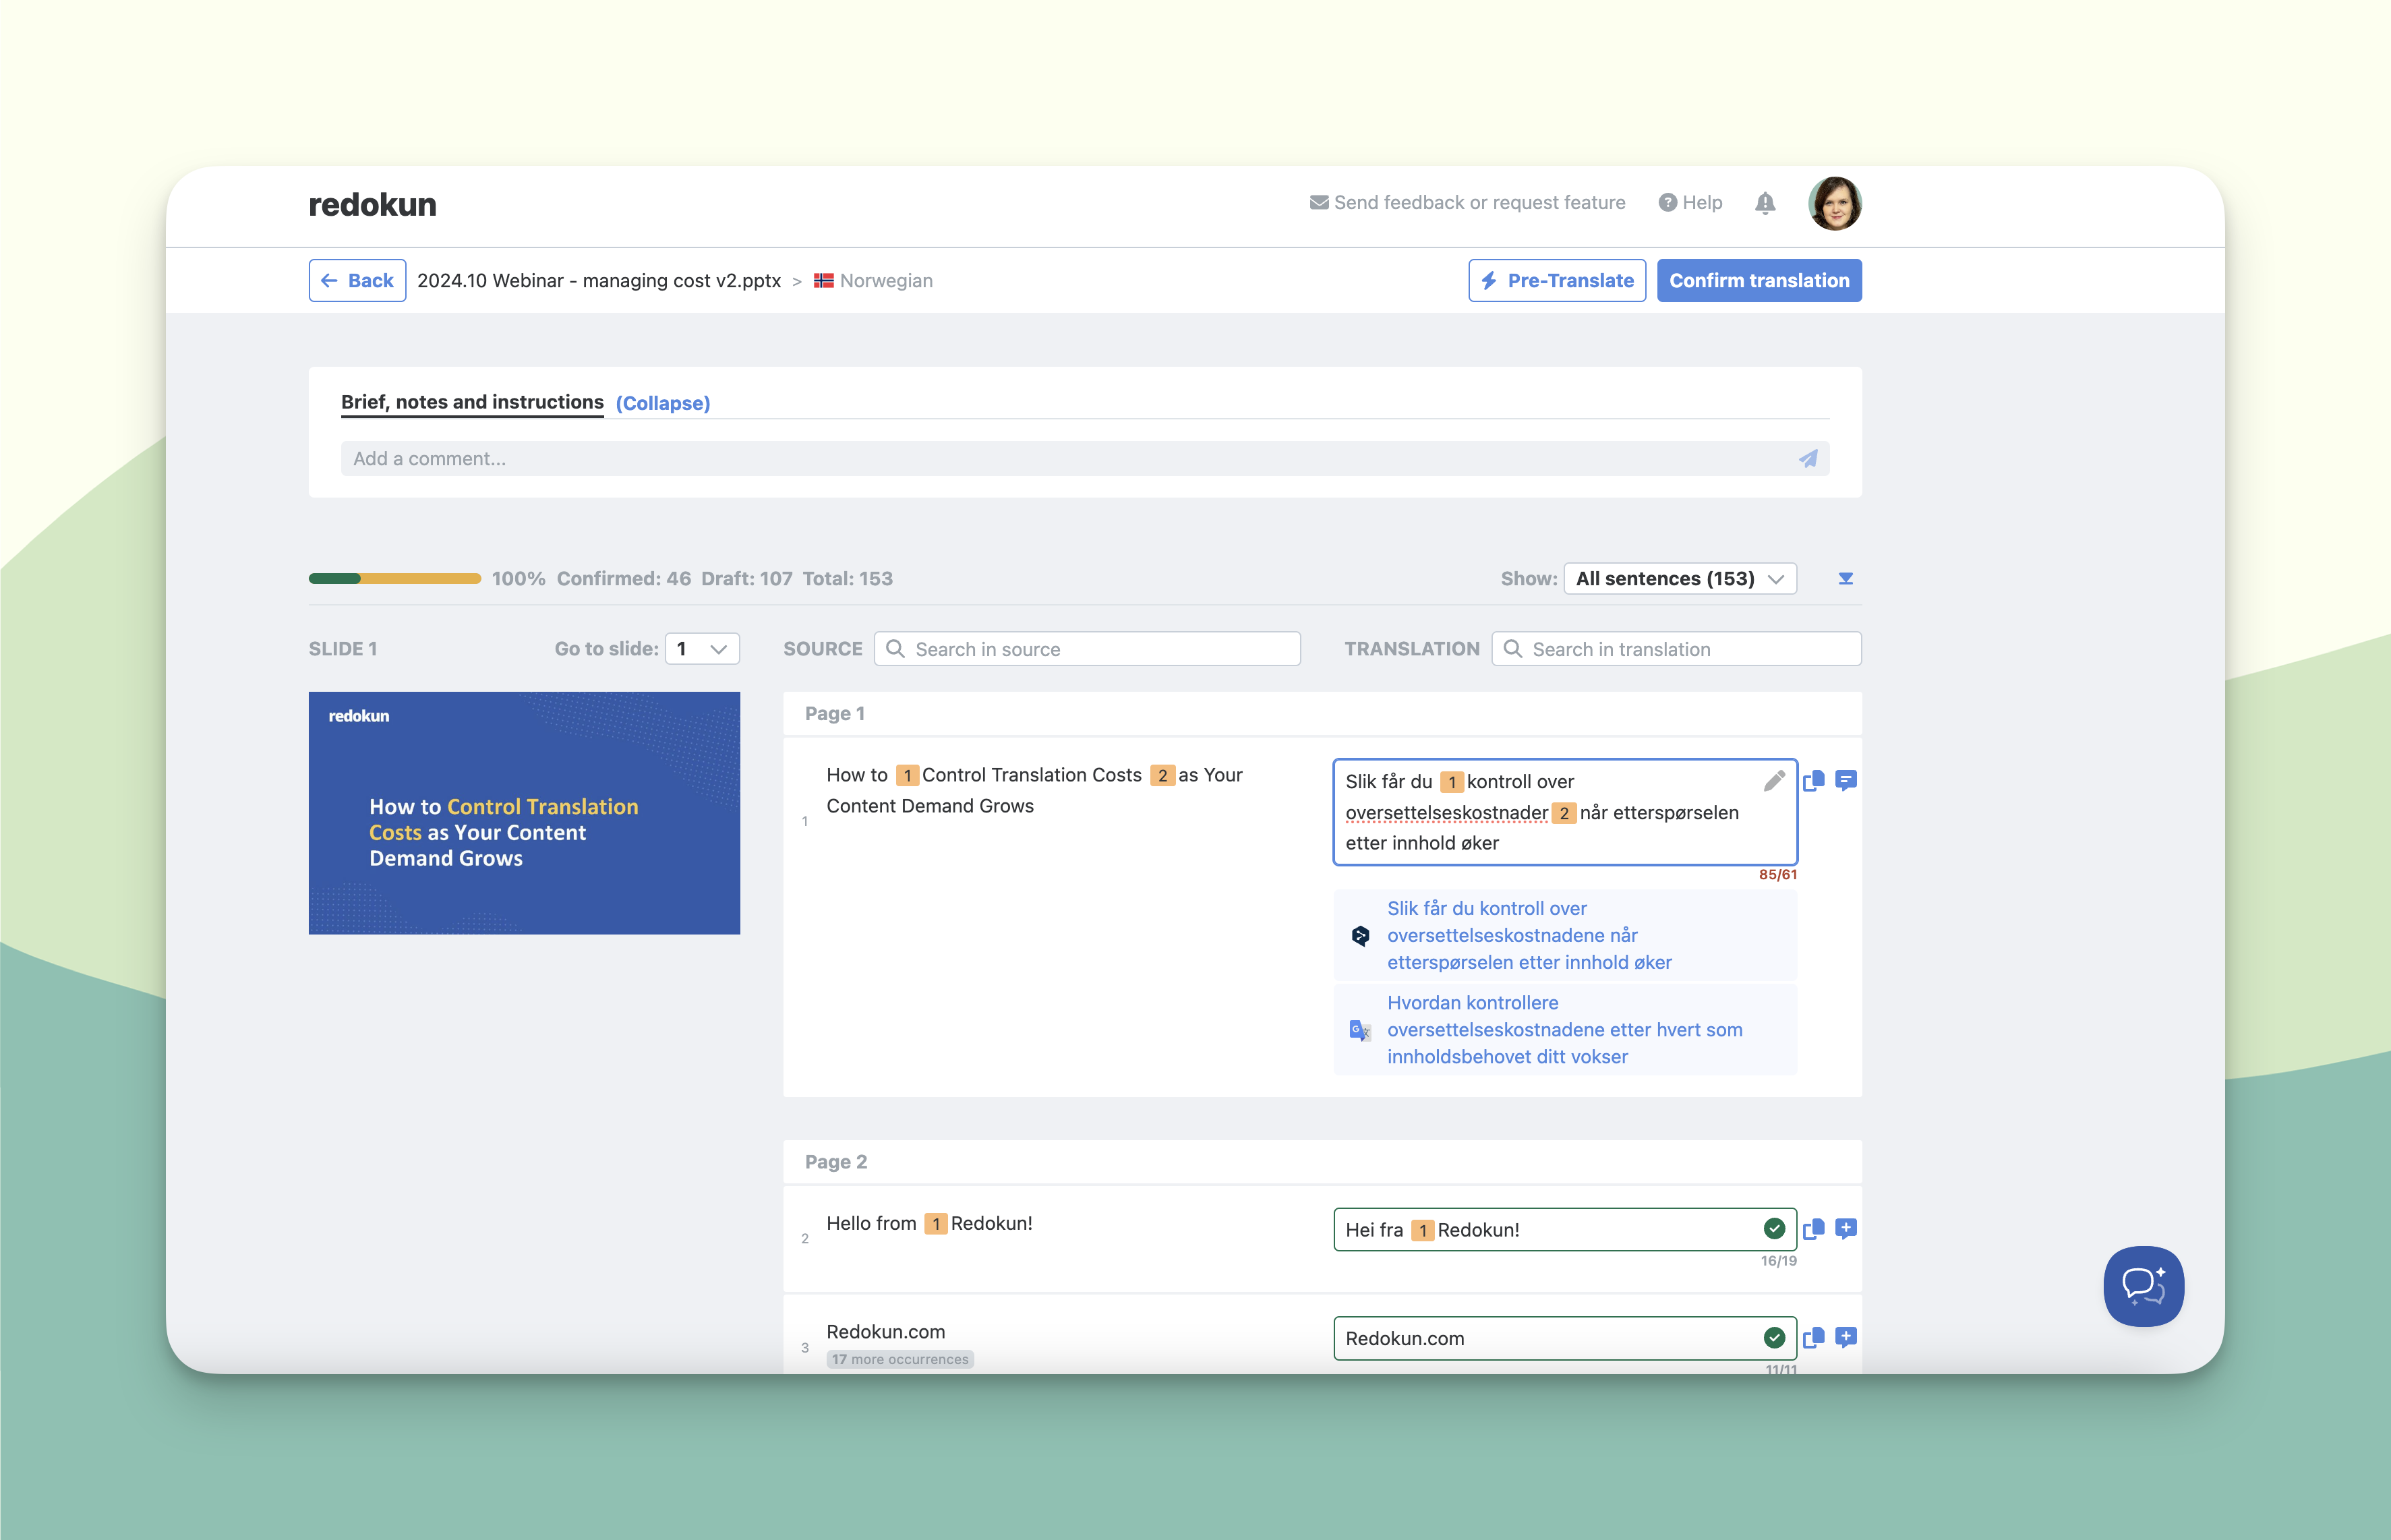Viewport: 2391px width, 1540px height.
Task: Copy source to translation for segment 1
Action: pyautogui.click(x=1814, y=781)
